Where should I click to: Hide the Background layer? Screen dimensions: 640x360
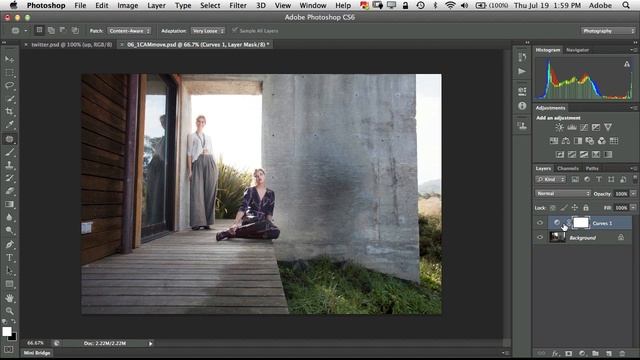(x=540, y=237)
